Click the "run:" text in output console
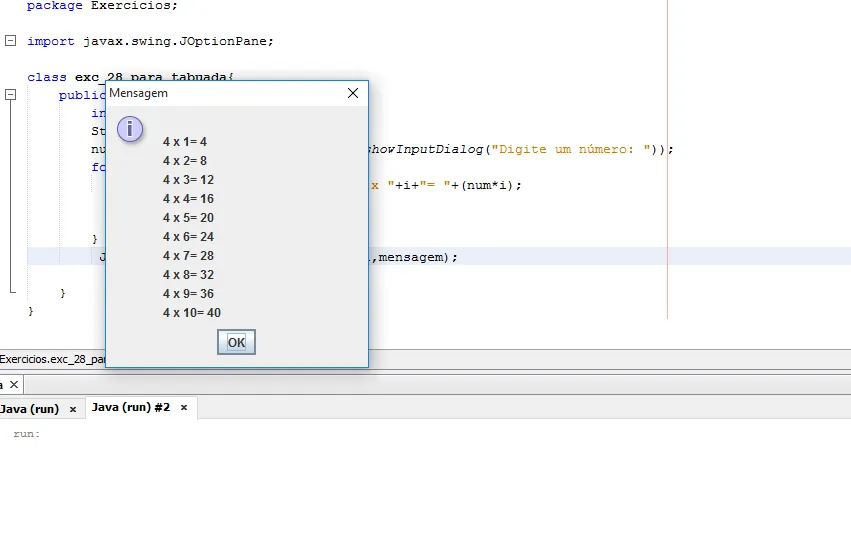The image size is (851, 560). 27,434
